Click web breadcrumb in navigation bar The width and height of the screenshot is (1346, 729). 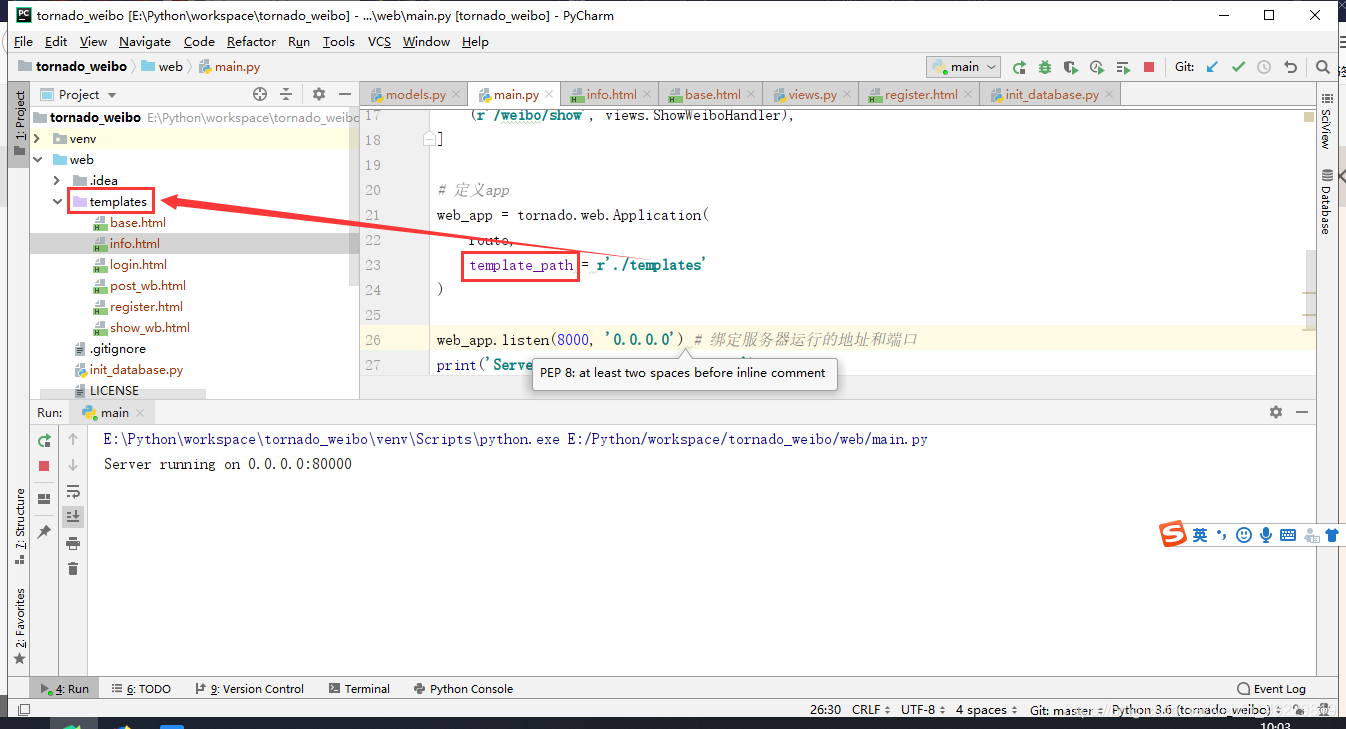(162, 67)
